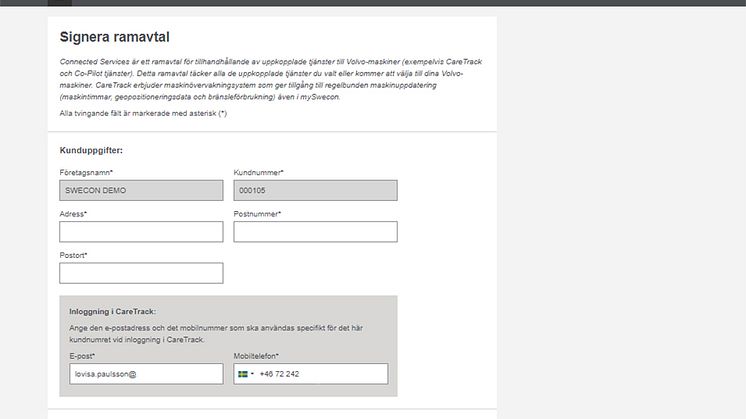
Task: Click the E-post* field label
Action: click(82, 356)
